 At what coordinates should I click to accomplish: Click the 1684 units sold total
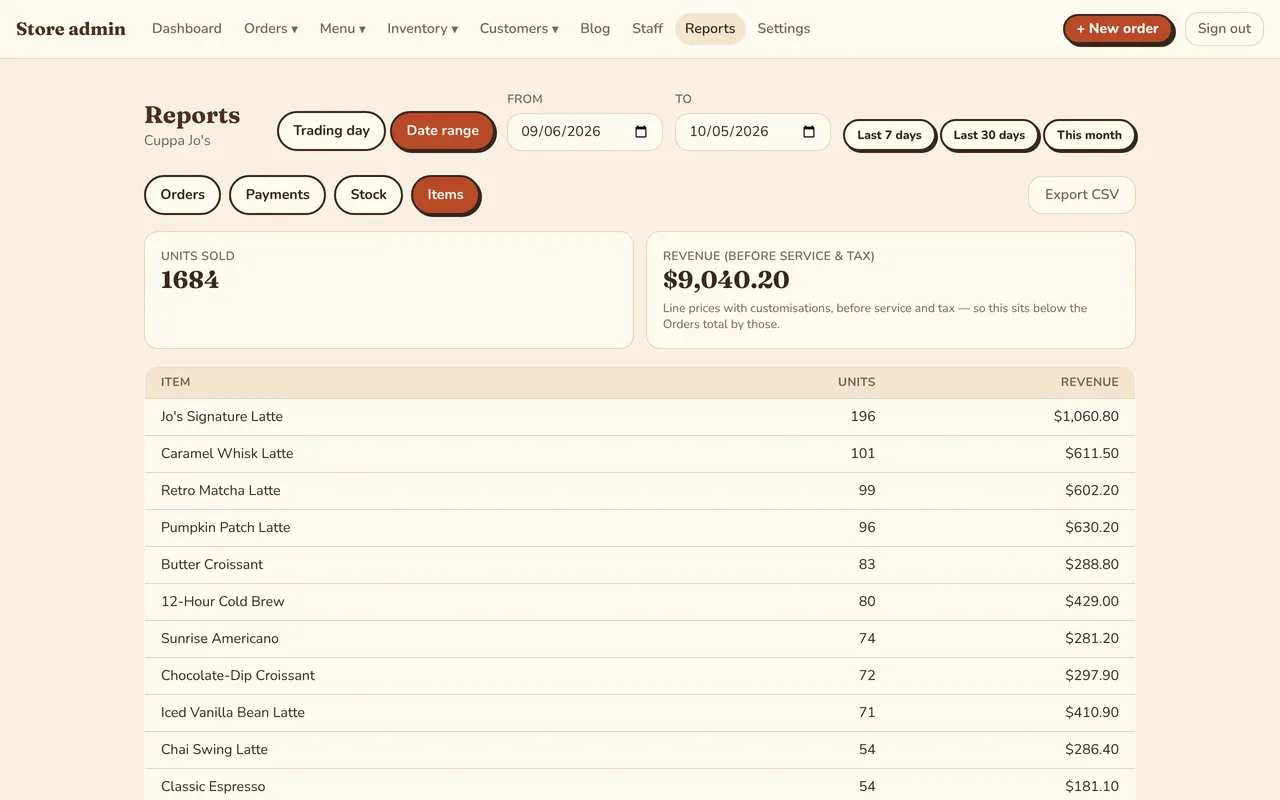[x=190, y=280]
